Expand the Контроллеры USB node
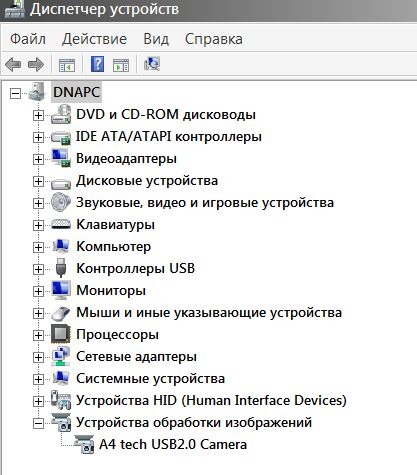The height and width of the screenshot is (475, 417). 38,269
